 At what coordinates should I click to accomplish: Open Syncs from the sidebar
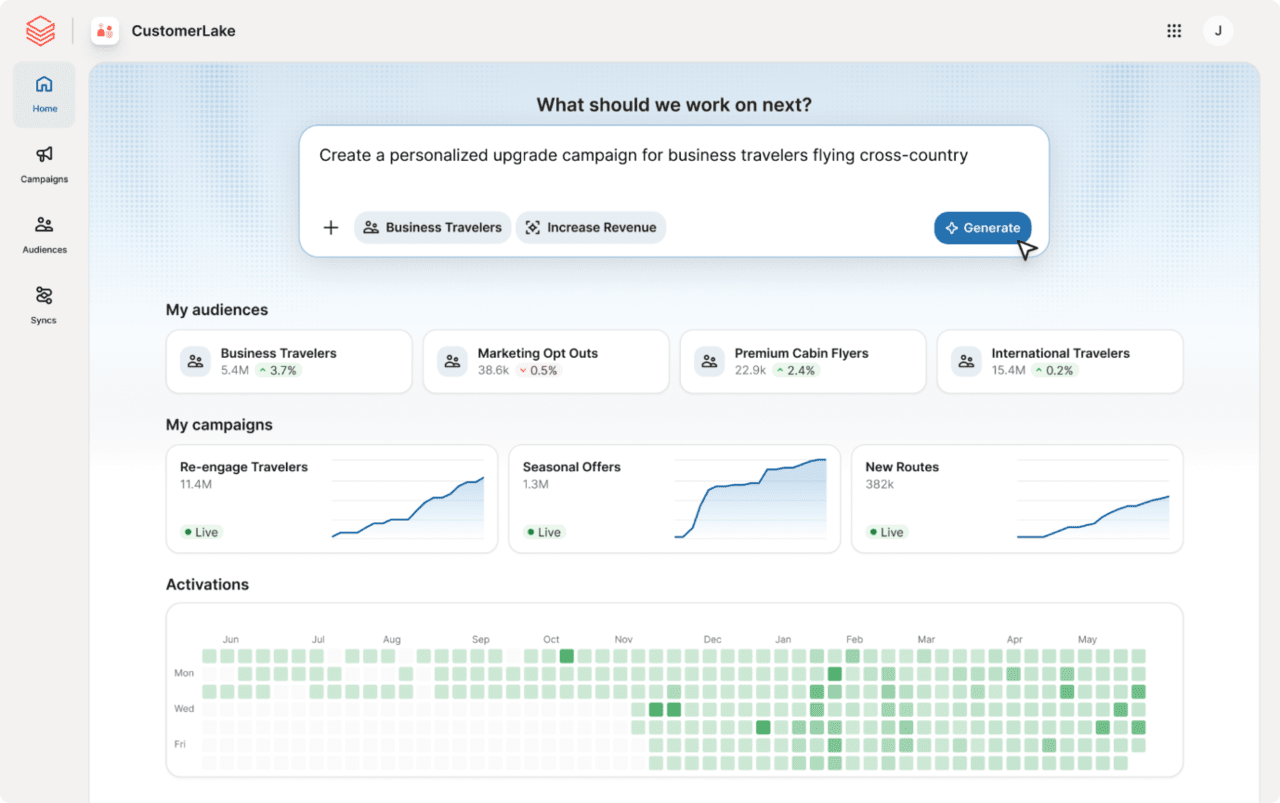pyautogui.click(x=44, y=306)
